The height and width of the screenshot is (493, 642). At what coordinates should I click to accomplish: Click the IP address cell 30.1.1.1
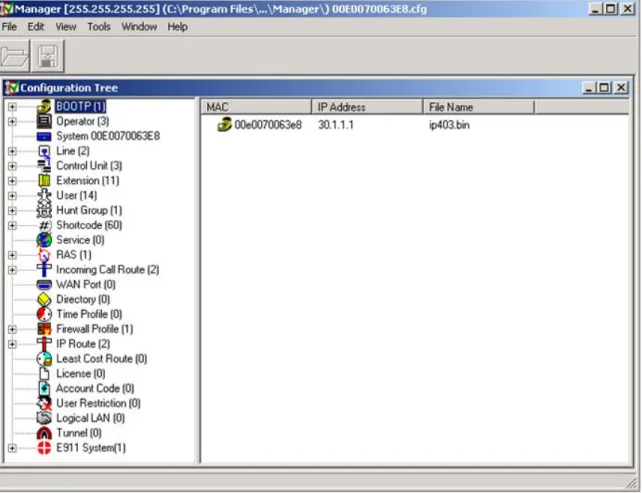pos(336,124)
